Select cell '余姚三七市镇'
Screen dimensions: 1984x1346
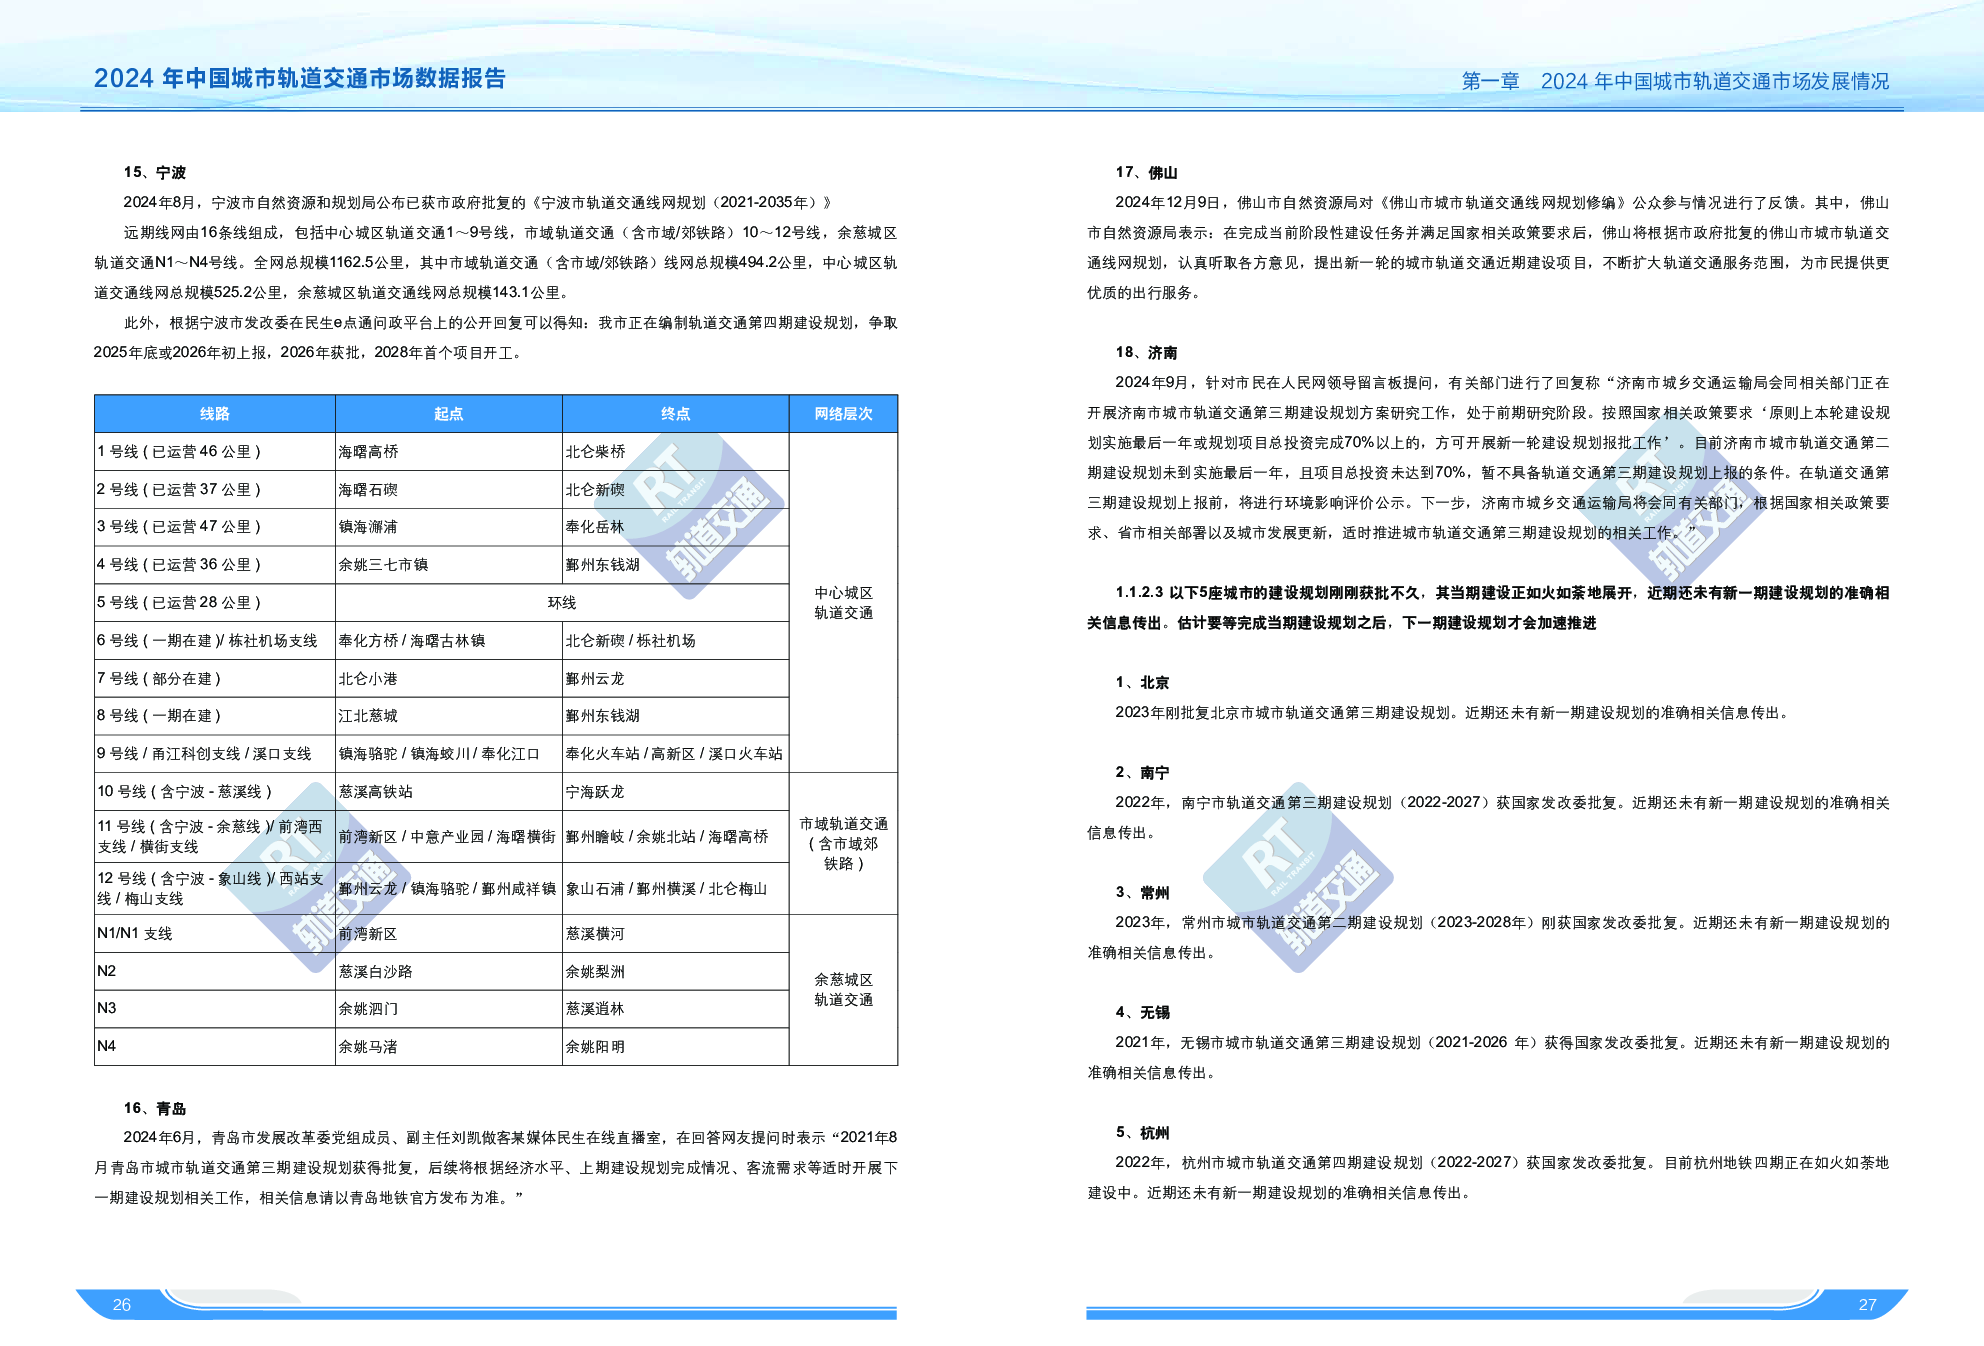point(448,564)
